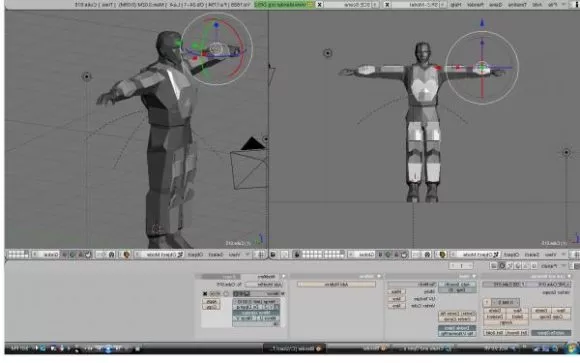Click the Add Multires button

(337, 284)
